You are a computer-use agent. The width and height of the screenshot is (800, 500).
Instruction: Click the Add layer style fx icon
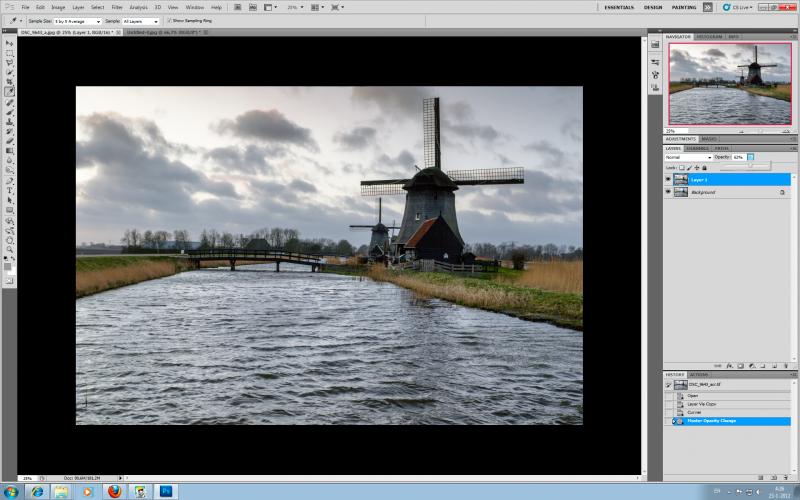click(x=730, y=366)
